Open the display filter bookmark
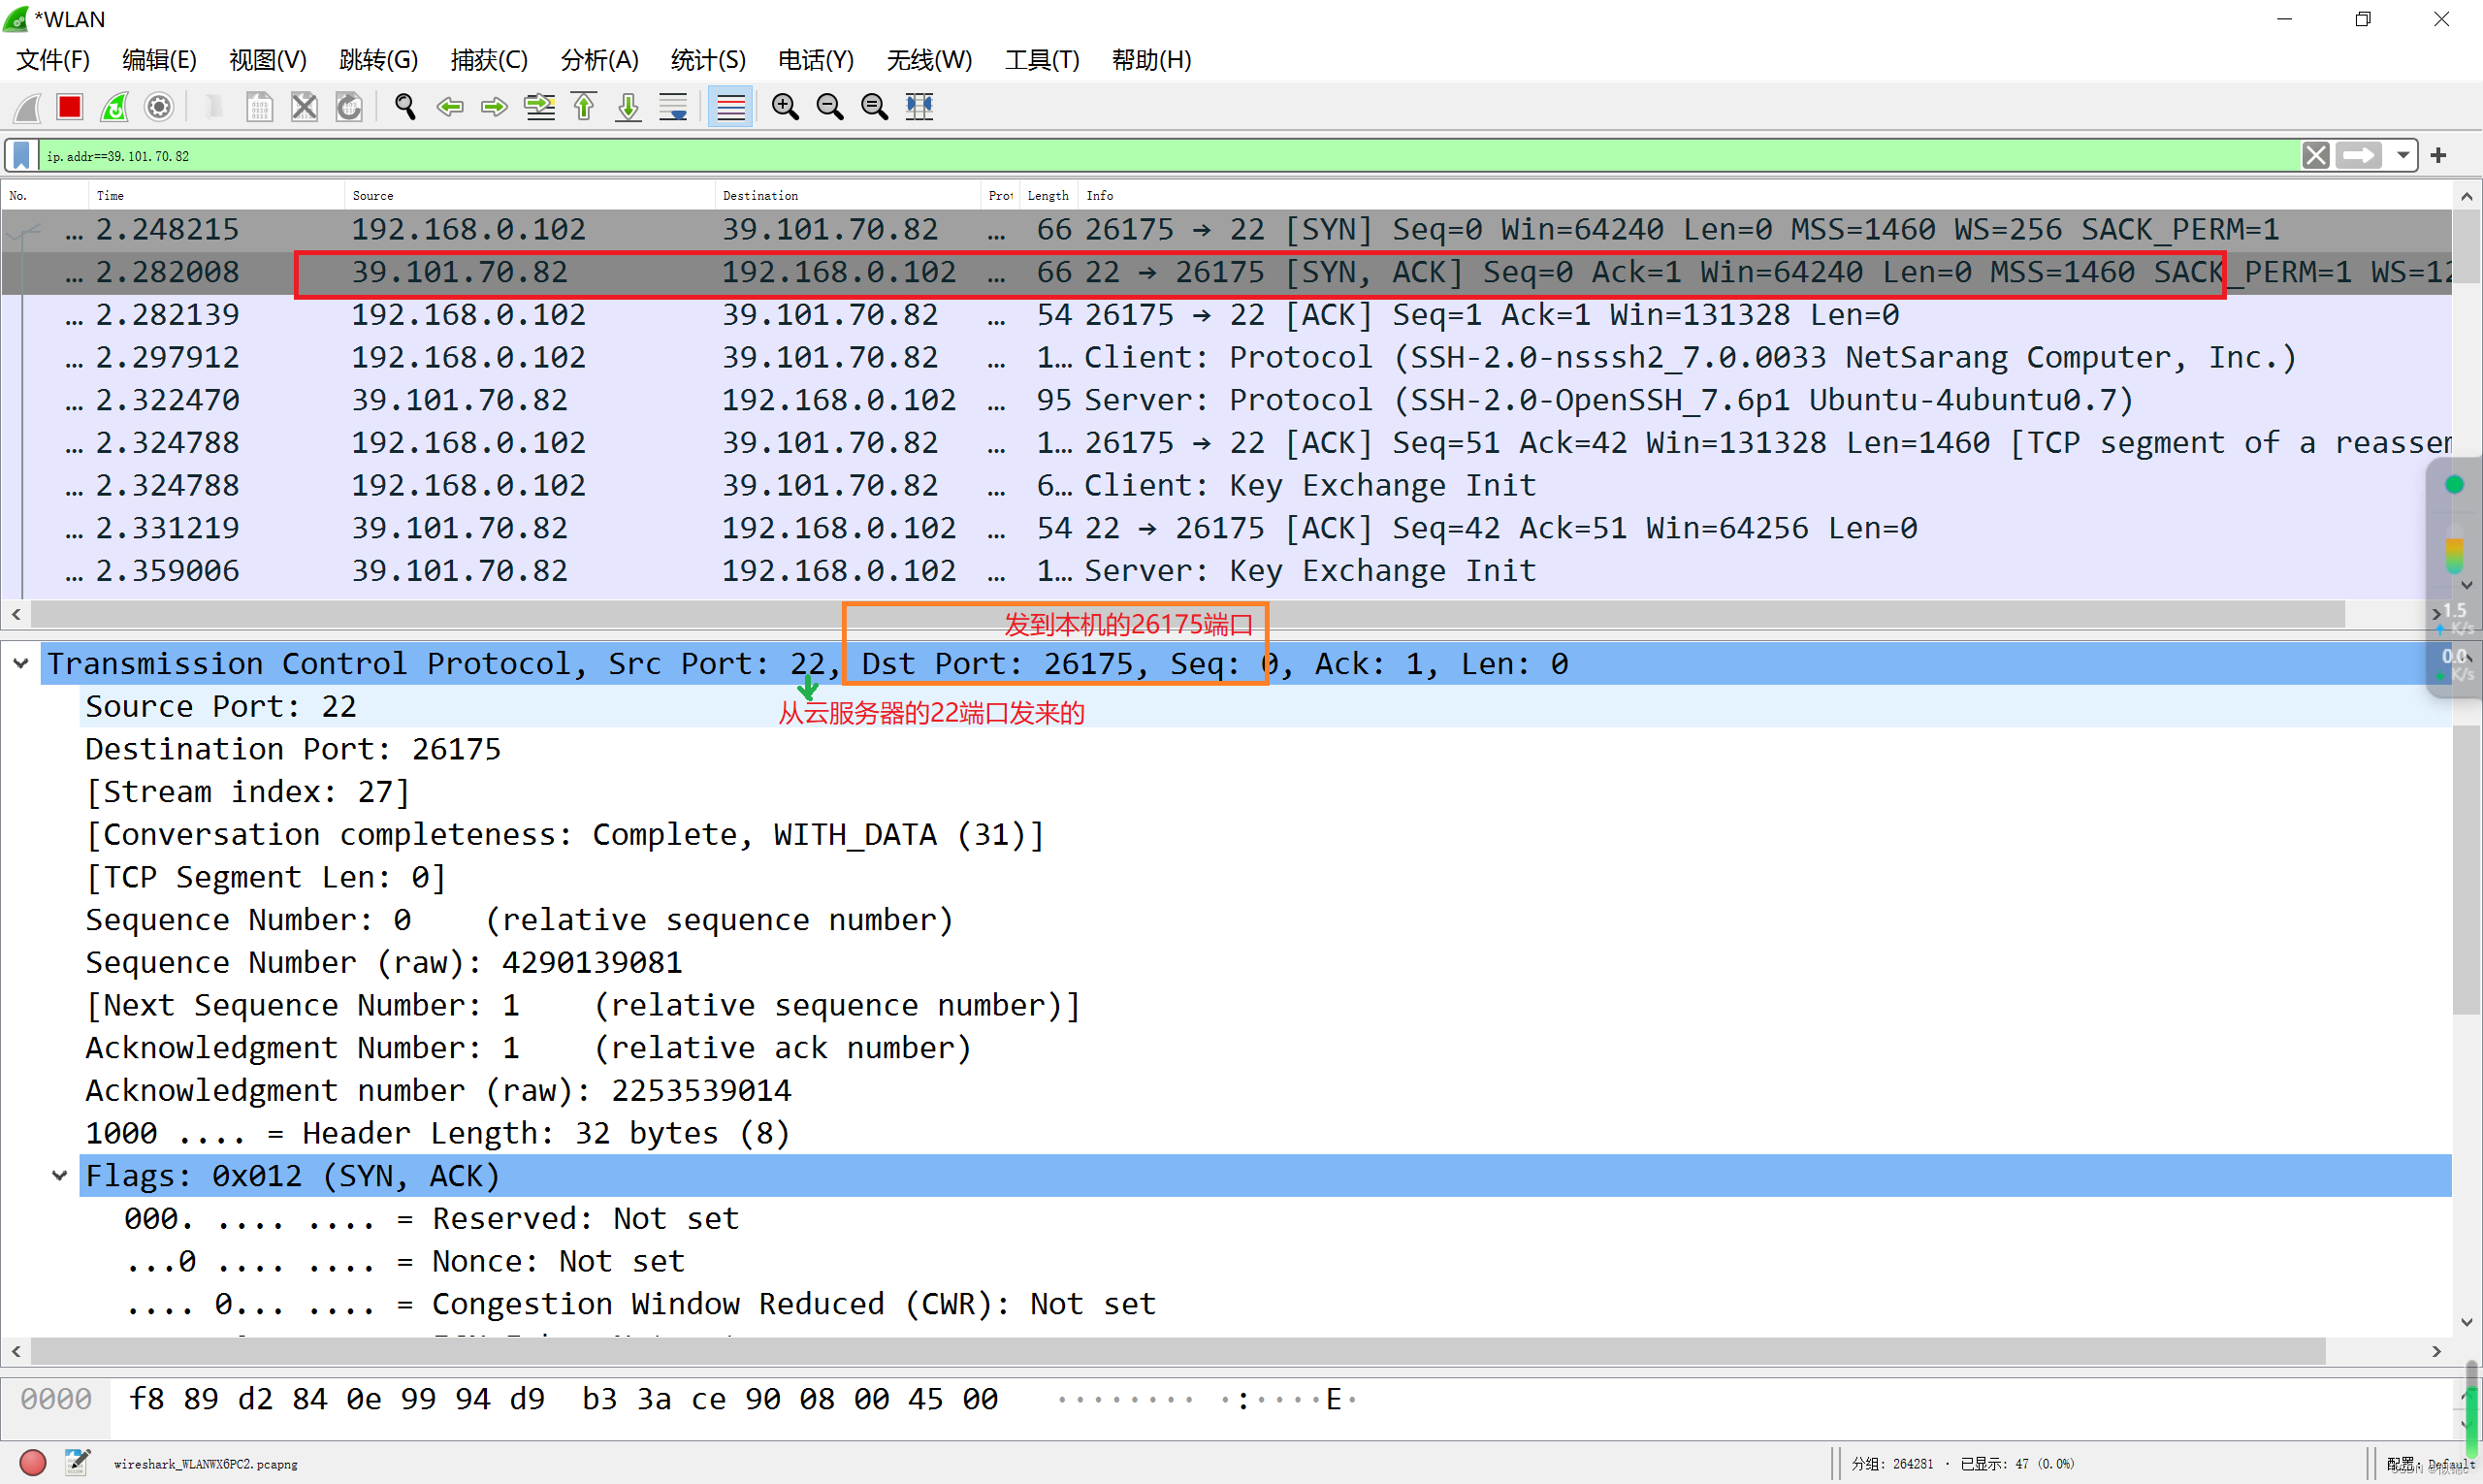 coord(21,156)
